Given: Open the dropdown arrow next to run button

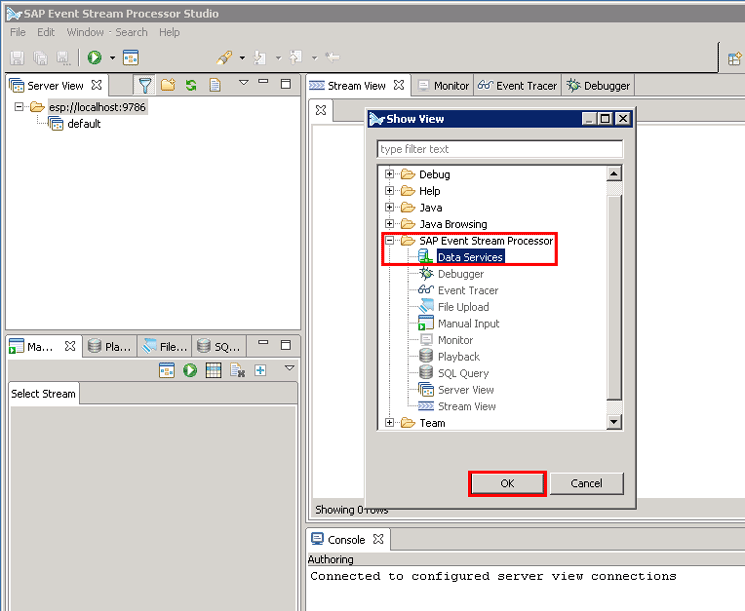Looking at the screenshot, I should point(112,58).
